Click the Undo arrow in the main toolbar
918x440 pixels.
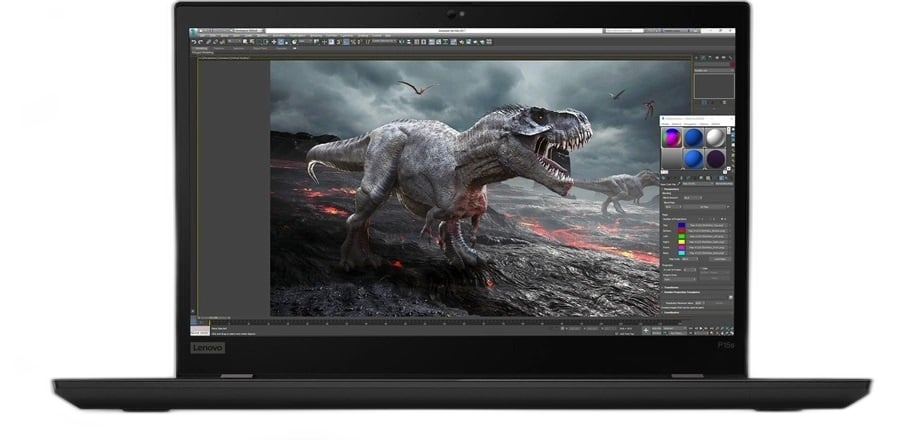point(194,42)
